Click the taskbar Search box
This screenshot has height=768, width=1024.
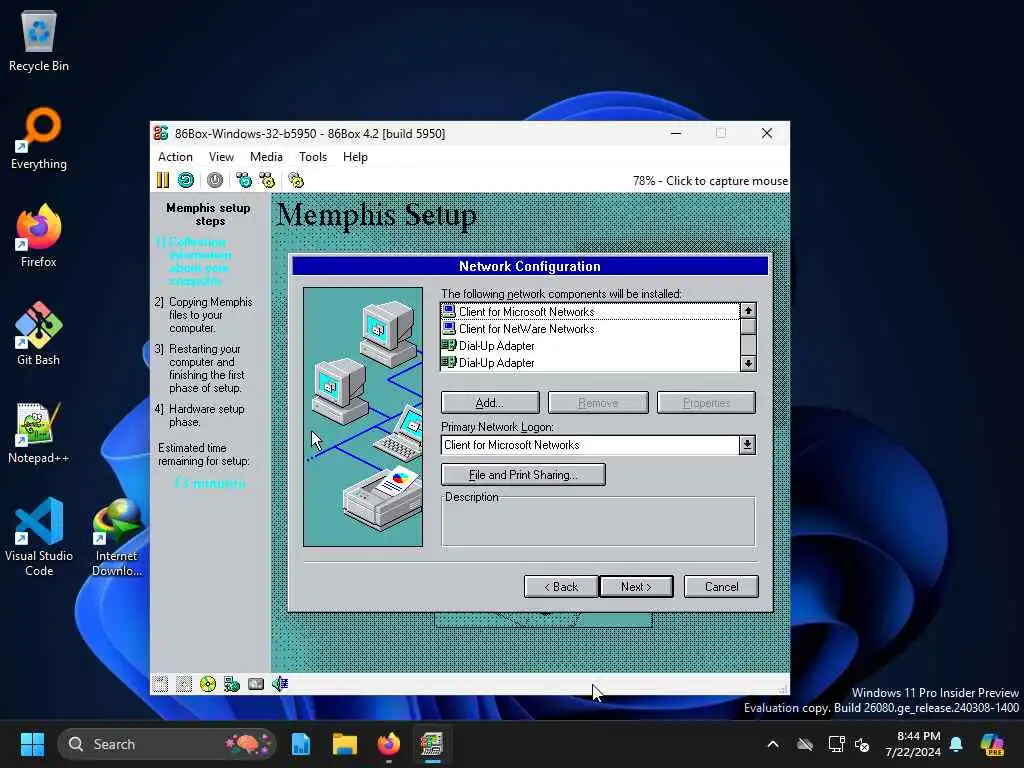click(x=167, y=744)
